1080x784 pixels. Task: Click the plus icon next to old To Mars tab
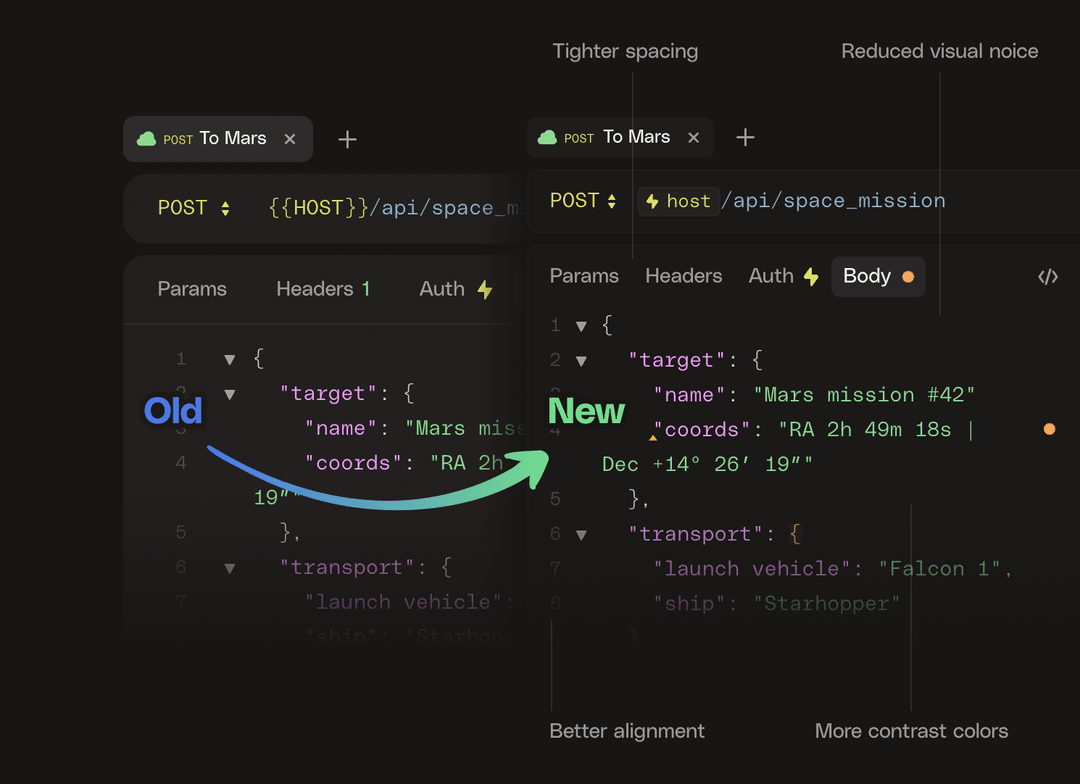346,139
